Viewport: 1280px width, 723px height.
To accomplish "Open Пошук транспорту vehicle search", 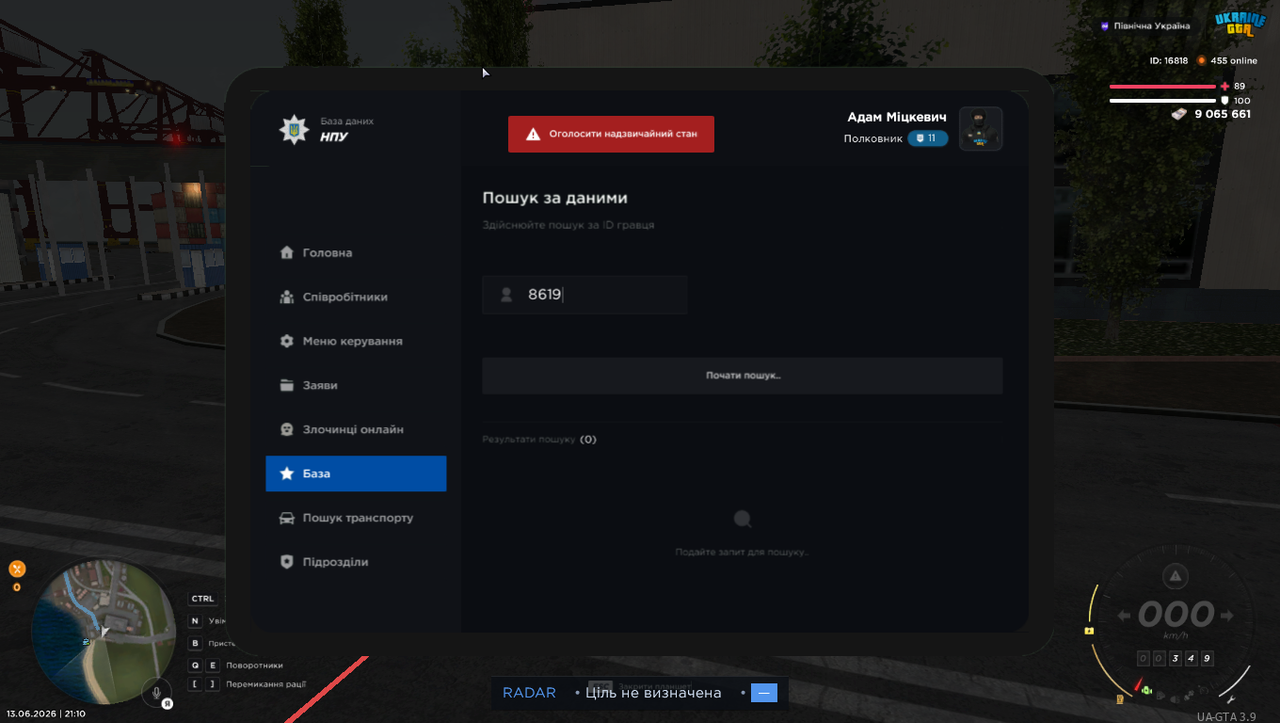I will pyautogui.click(x=356, y=518).
